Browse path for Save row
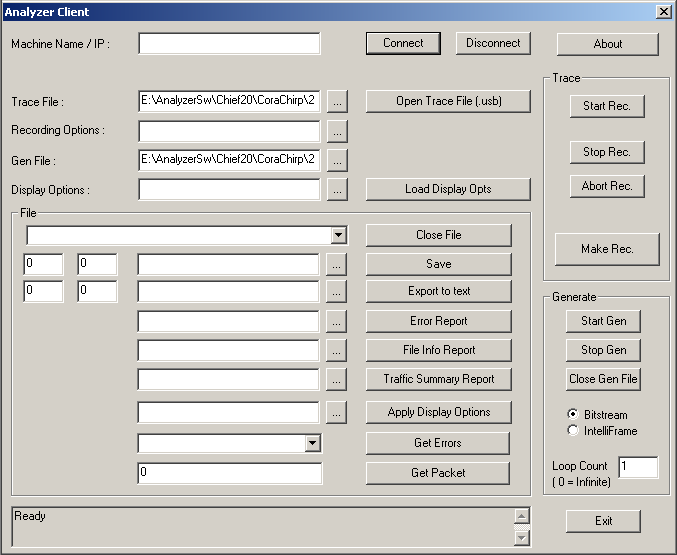Viewport: 677px width, 555px height. point(336,264)
